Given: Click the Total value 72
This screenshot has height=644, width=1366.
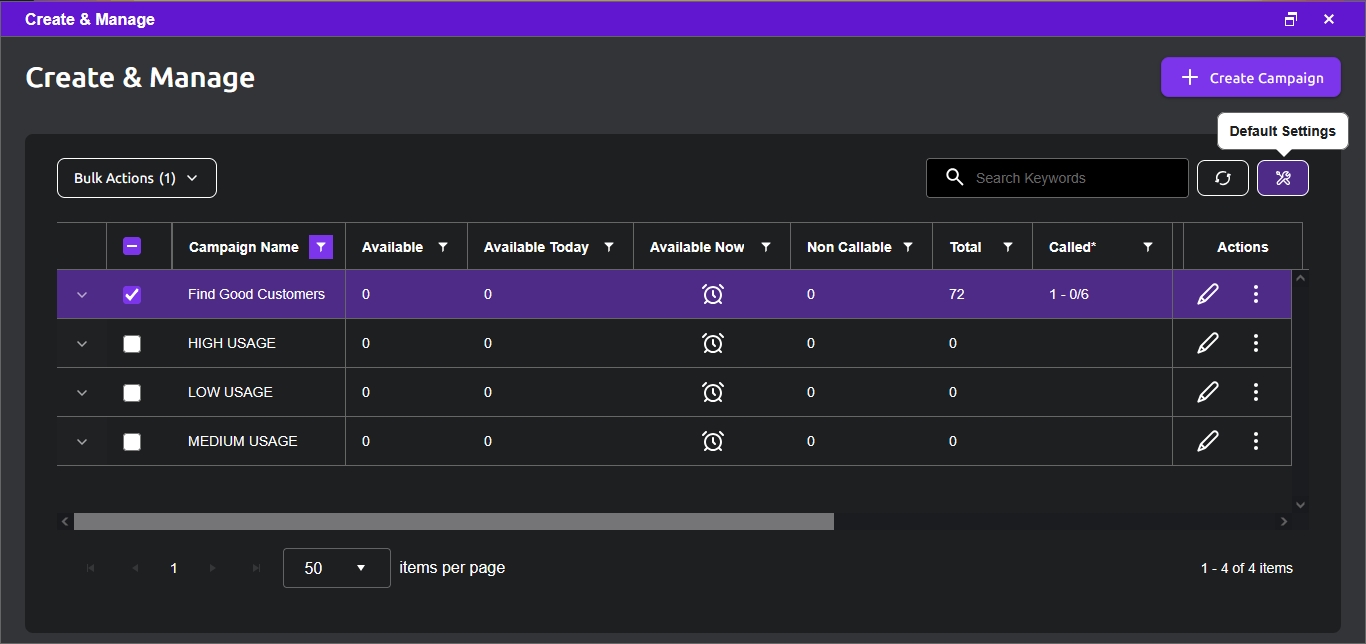Looking at the screenshot, I should click(x=957, y=294).
